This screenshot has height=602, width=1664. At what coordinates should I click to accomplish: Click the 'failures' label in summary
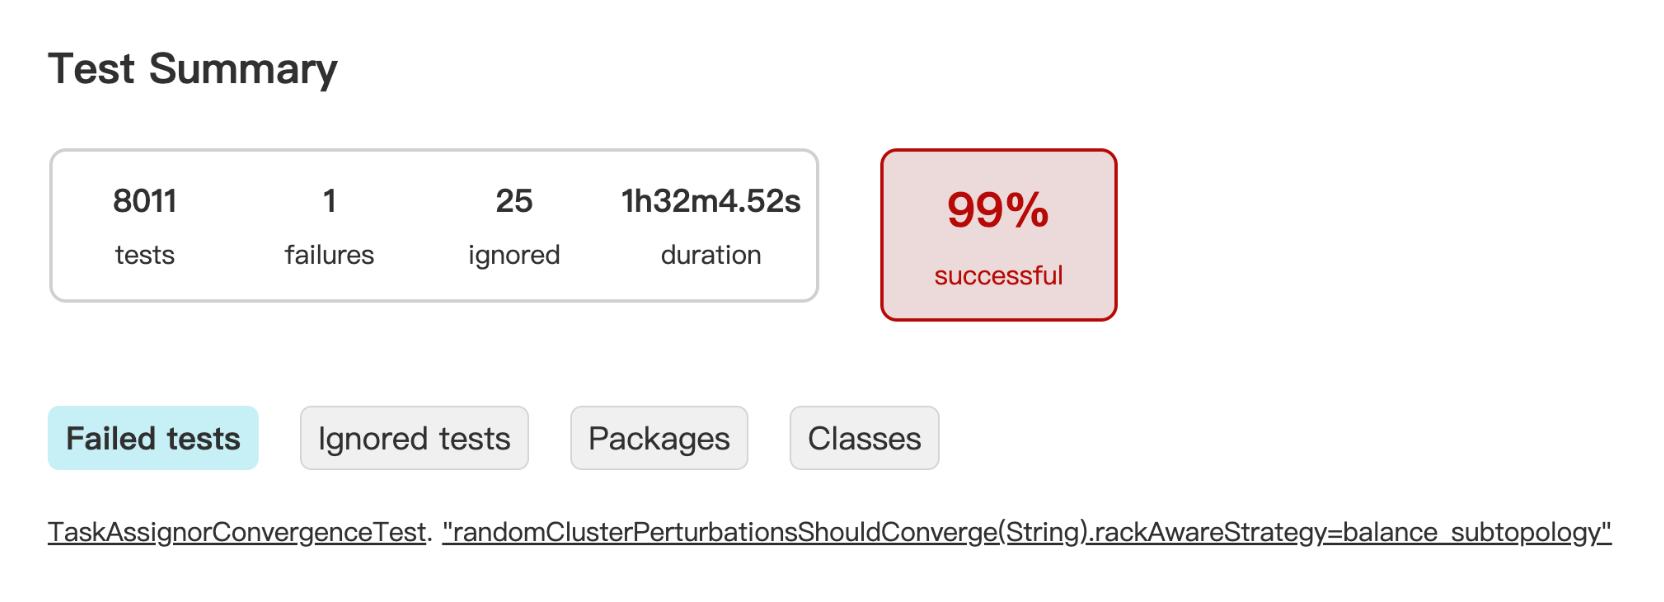tap(329, 255)
